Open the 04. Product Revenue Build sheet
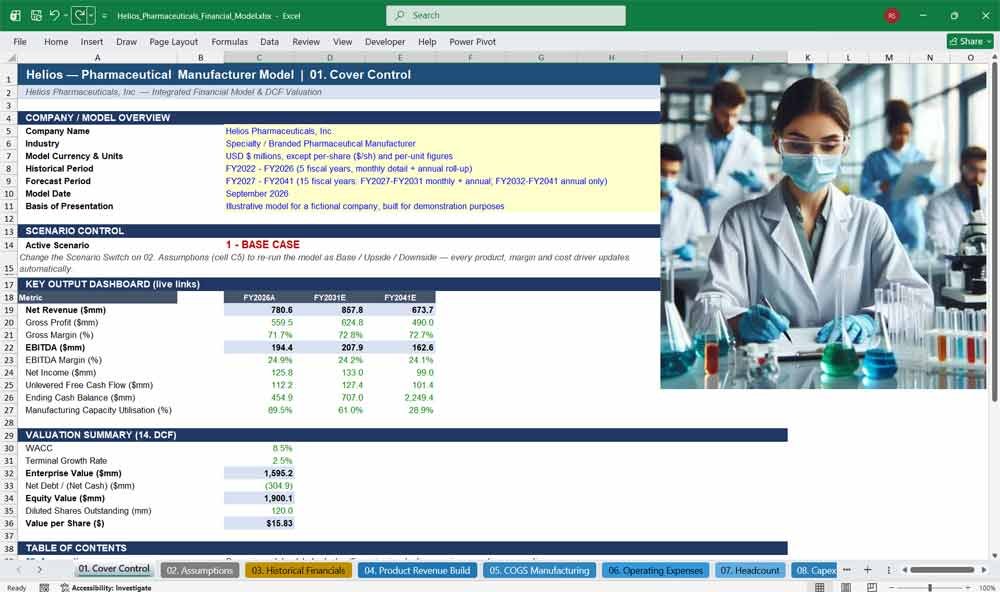1000x592 pixels. coord(417,570)
